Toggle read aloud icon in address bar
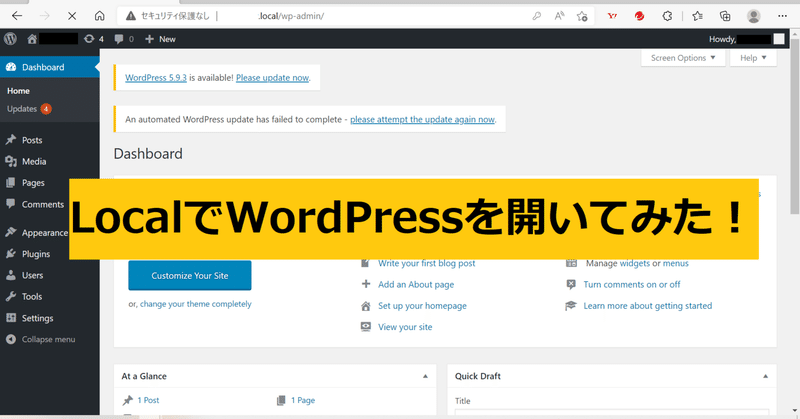 click(x=560, y=16)
